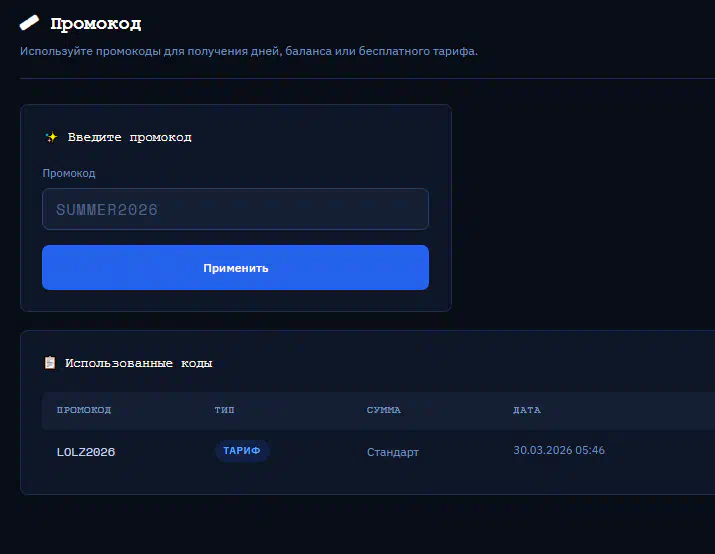The height and width of the screenshot is (554, 715).
Task: Click the divider line under the page description
Action: (360, 78)
